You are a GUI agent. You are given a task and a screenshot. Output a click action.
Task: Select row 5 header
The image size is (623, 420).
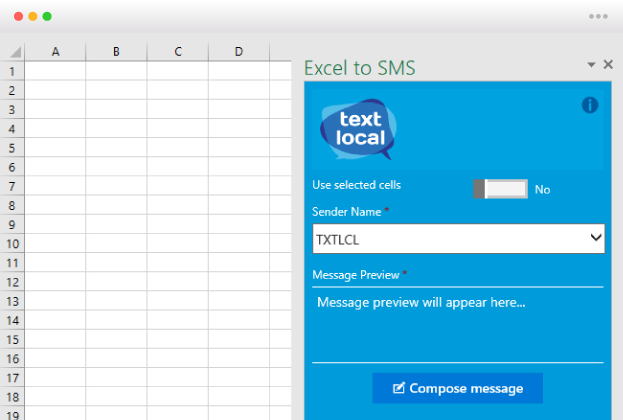pyautogui.click(x=12, y=148)
